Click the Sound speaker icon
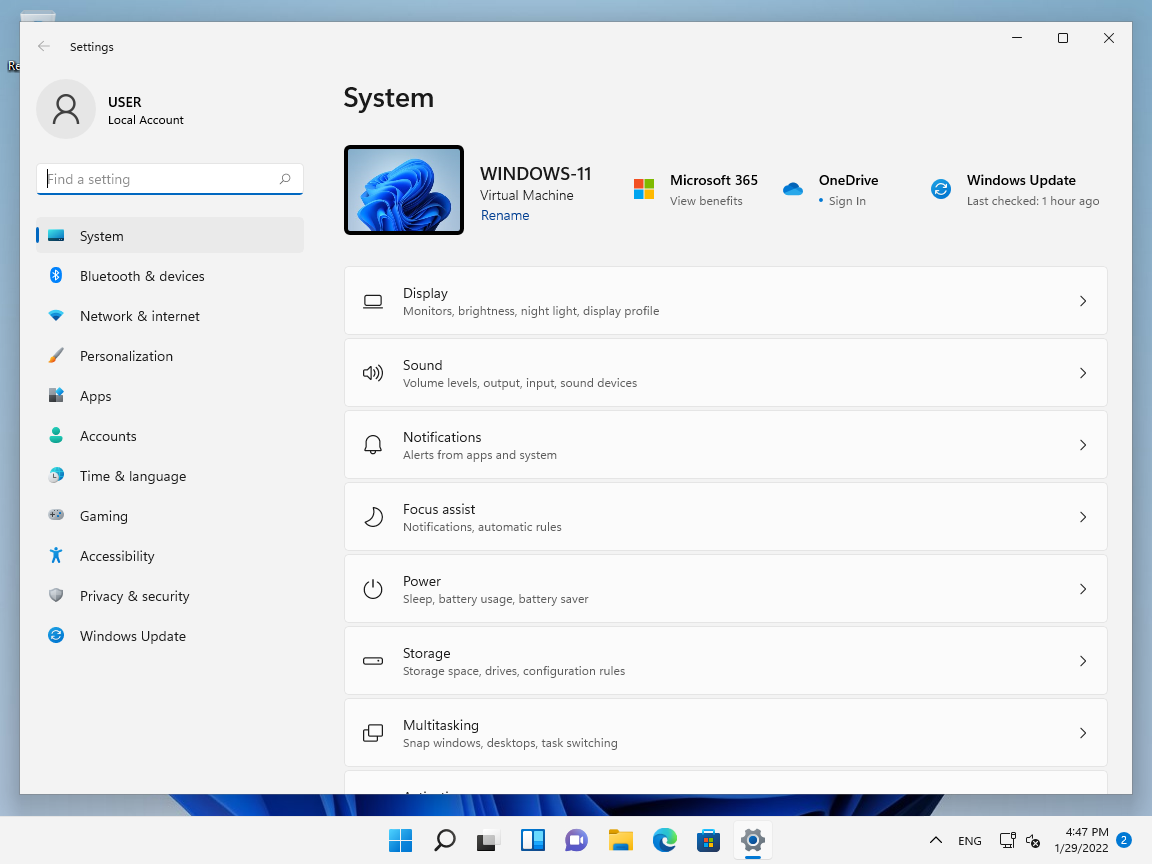 372,373
